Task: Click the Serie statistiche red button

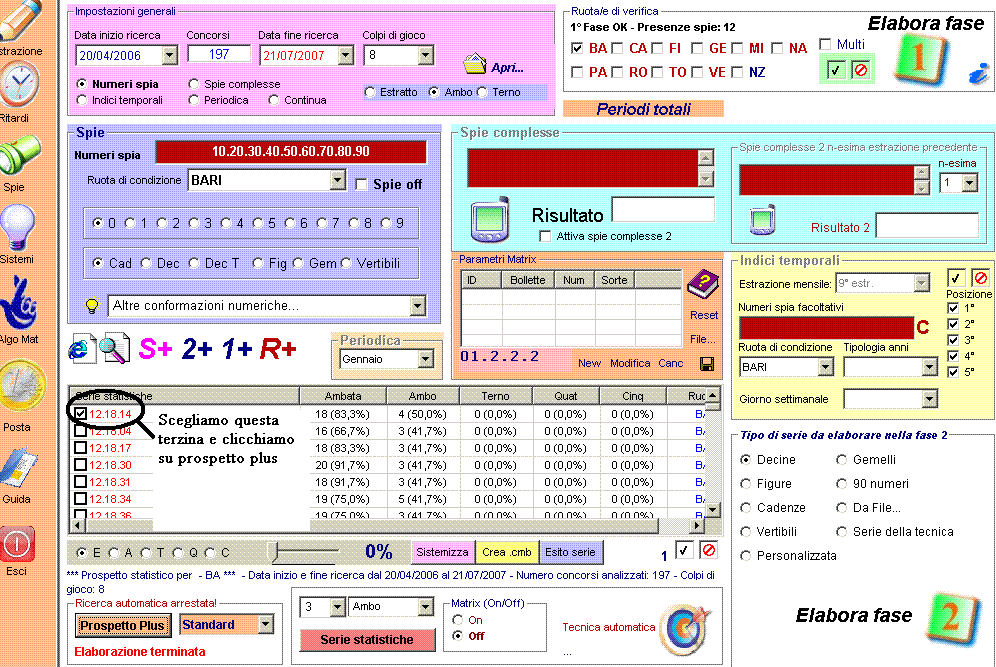Action: 367,640
